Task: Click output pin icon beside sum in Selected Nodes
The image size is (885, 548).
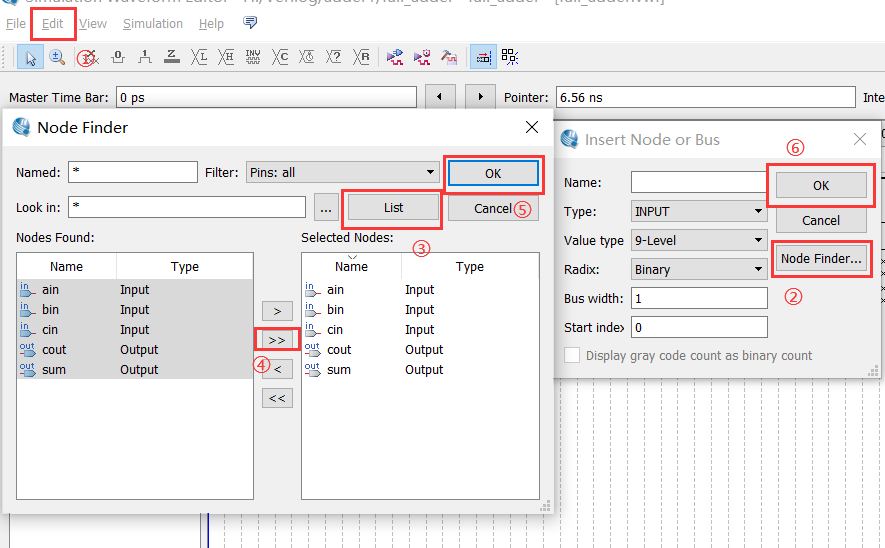Action: point(312,370)
